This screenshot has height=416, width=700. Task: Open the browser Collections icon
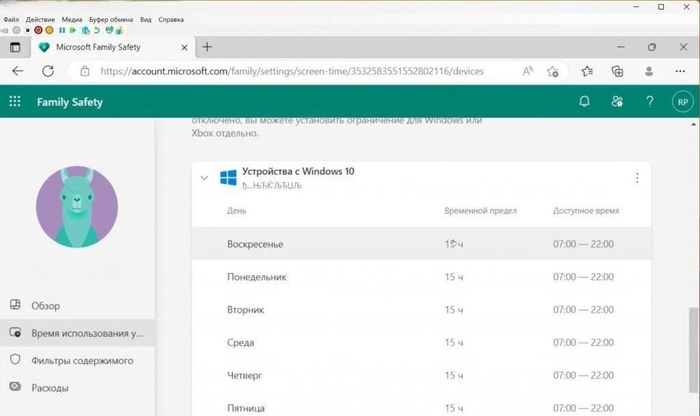(617, 72)
